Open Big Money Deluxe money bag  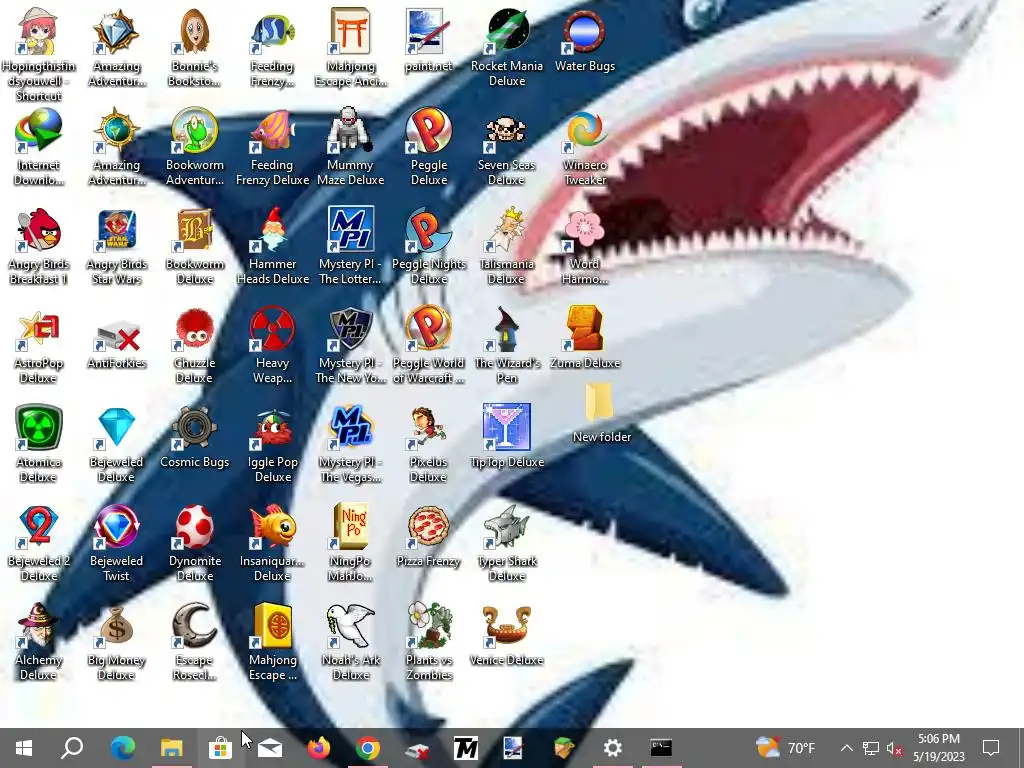(x=116, y=626)
